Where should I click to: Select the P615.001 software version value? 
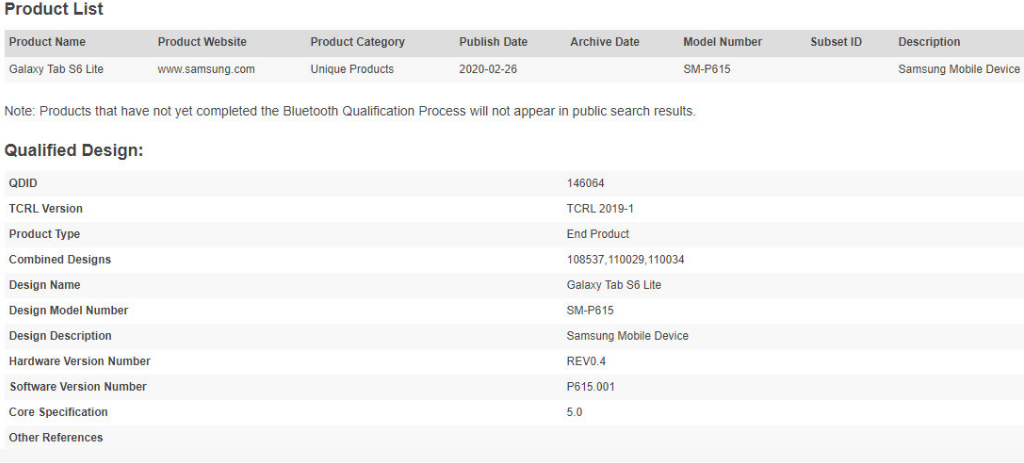coord(590,387)
